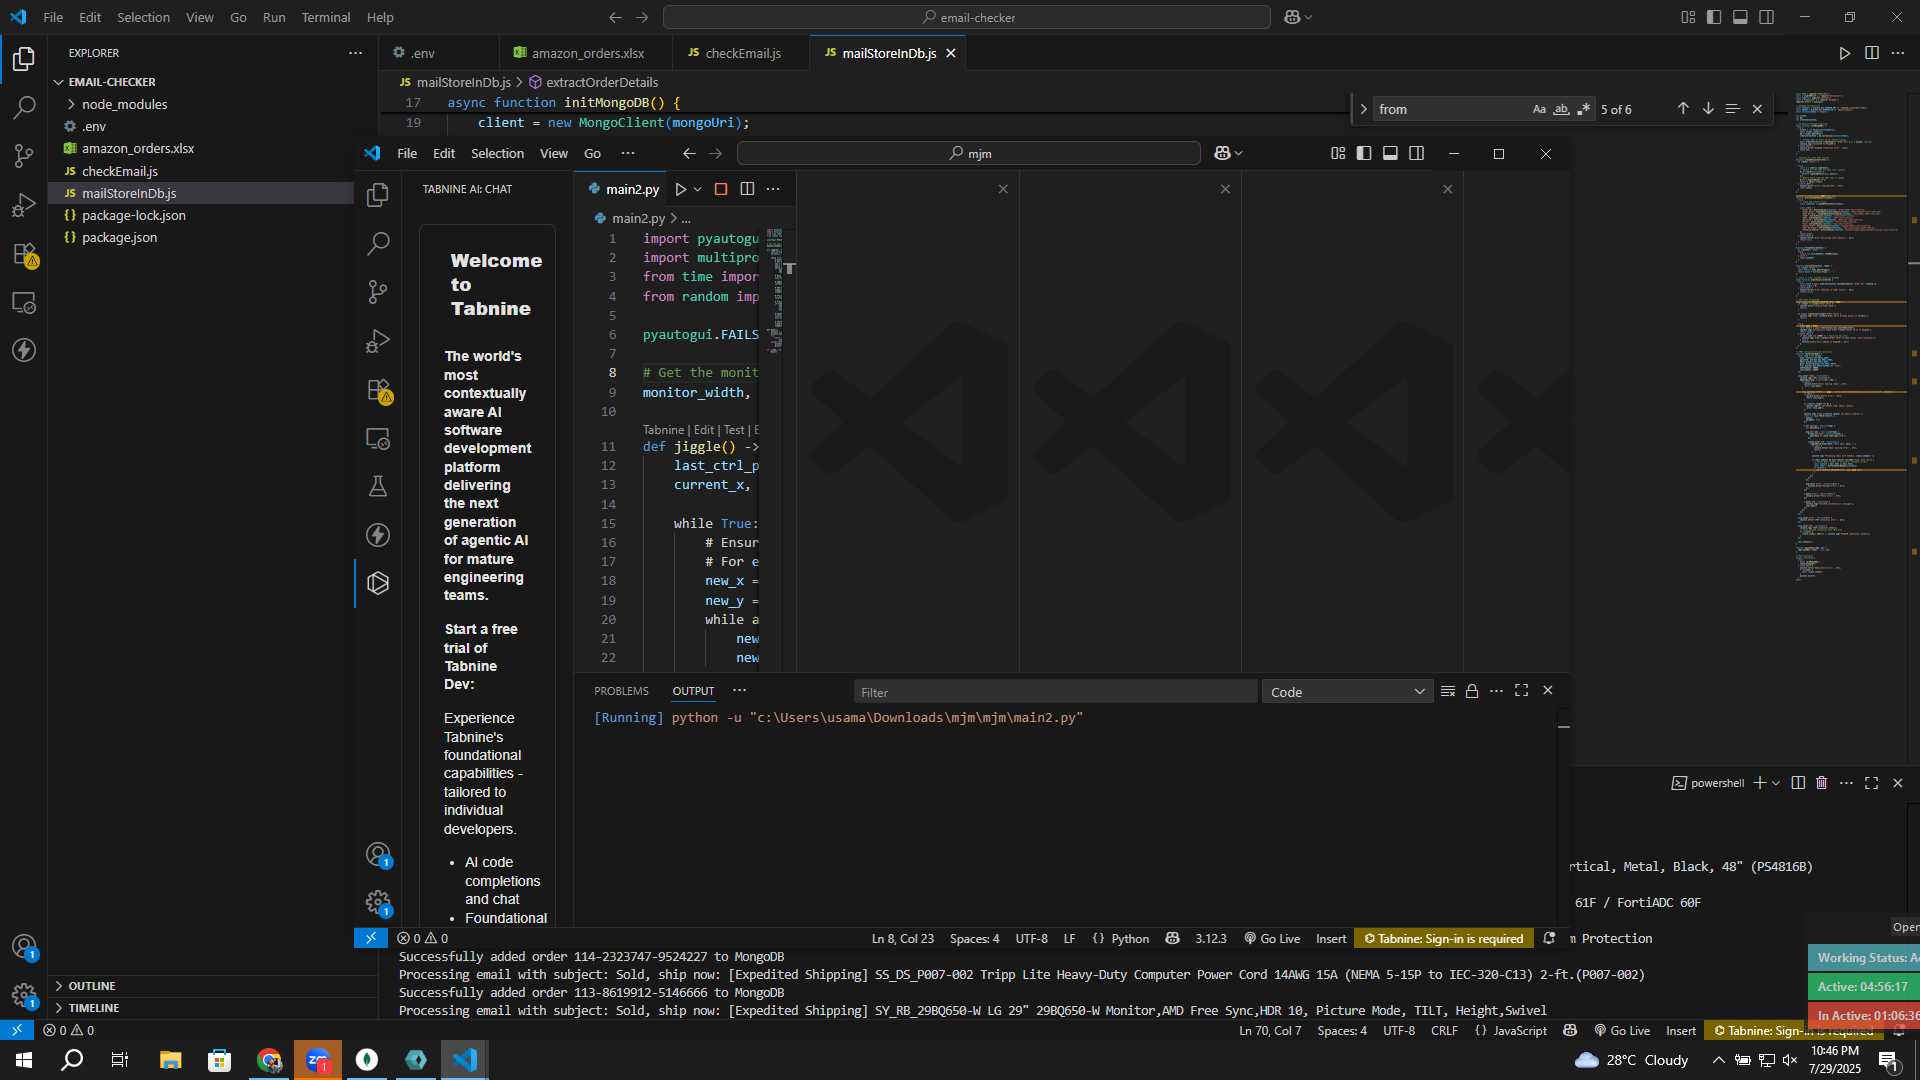Open Source Control icon in mjm window

click(x=378, y=292)
